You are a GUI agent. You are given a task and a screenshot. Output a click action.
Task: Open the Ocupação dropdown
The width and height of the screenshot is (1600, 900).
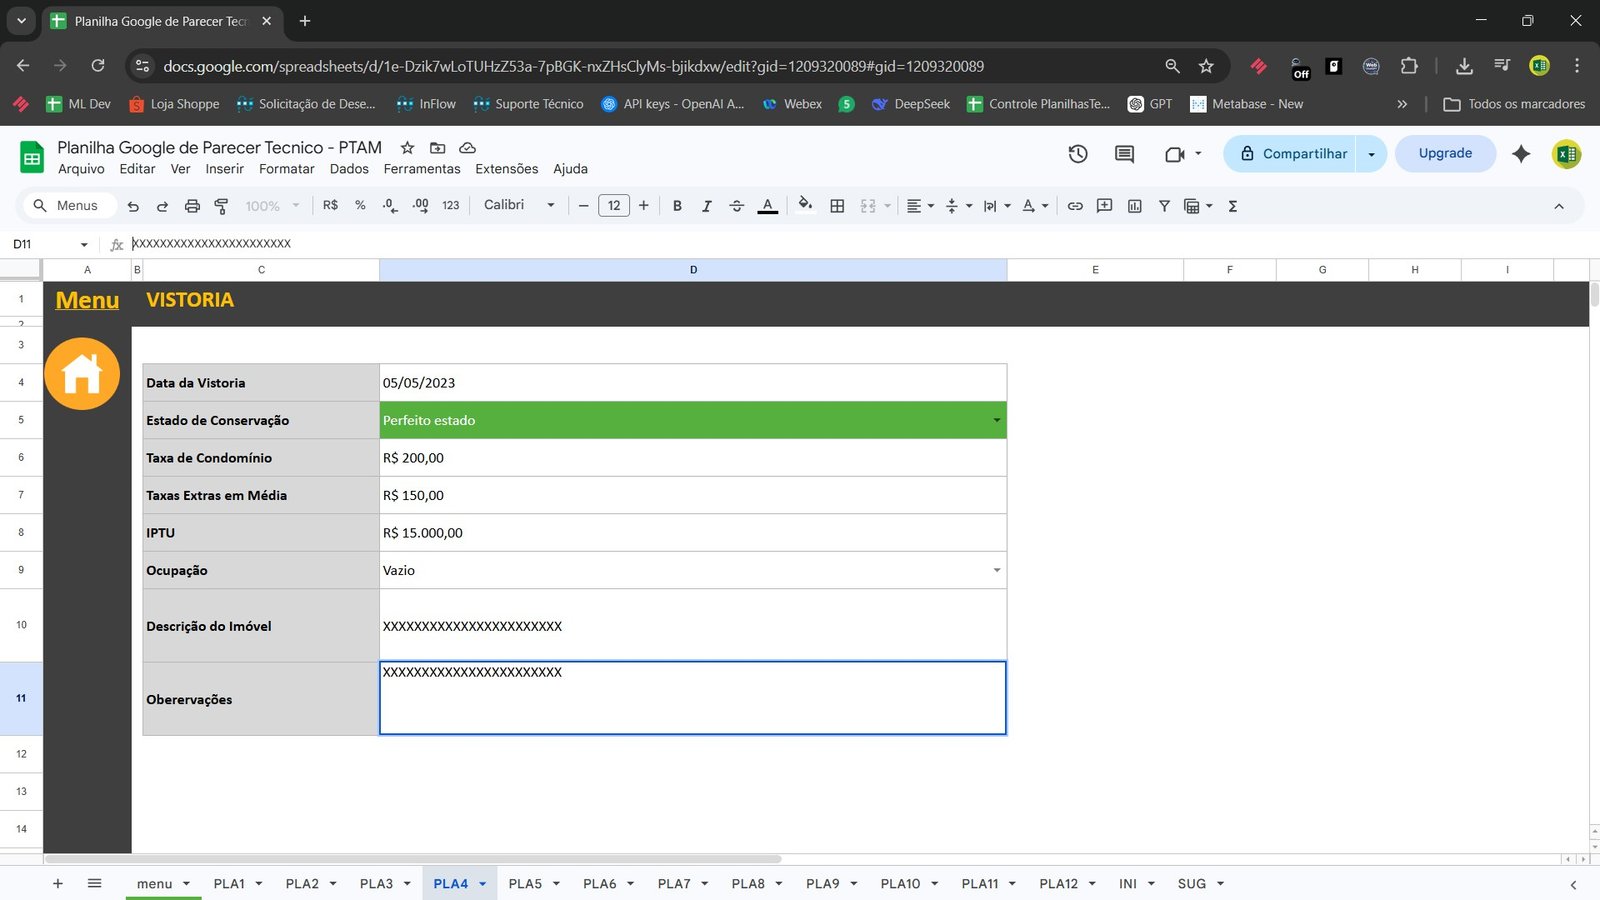coord(996,570)
